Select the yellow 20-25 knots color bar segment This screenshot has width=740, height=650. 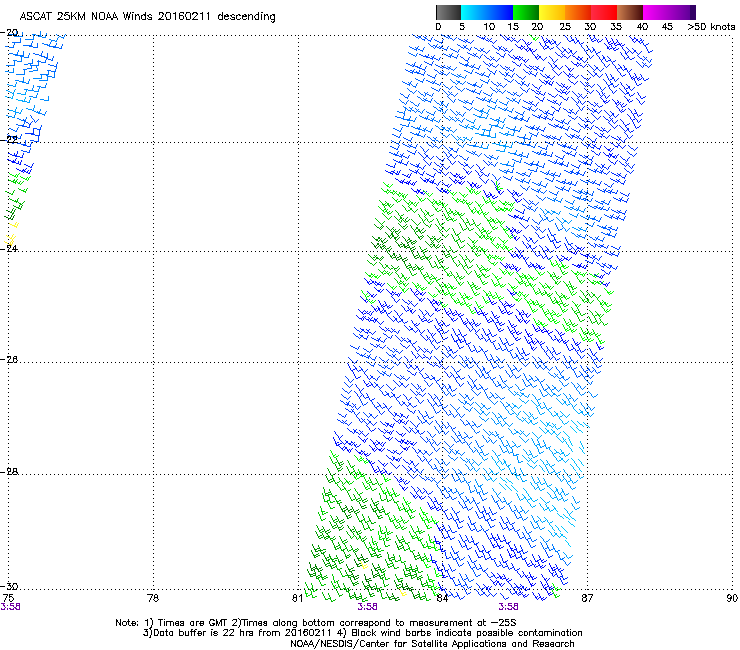coord(552,12)
